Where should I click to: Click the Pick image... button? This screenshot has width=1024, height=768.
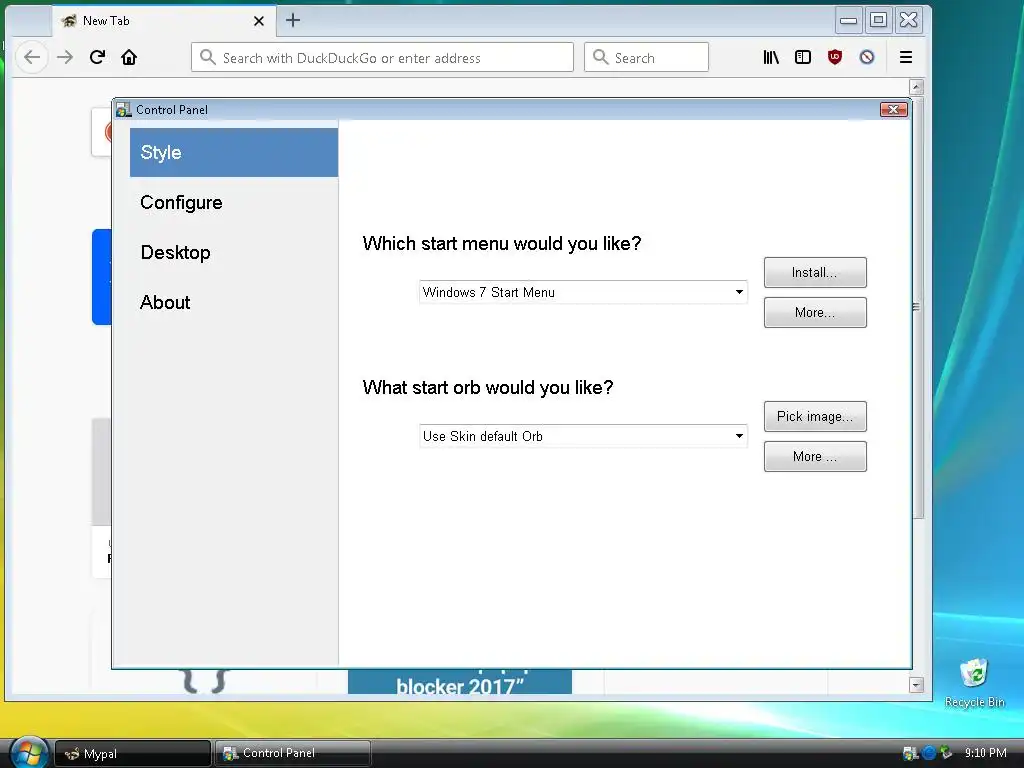tap(815, 417)
